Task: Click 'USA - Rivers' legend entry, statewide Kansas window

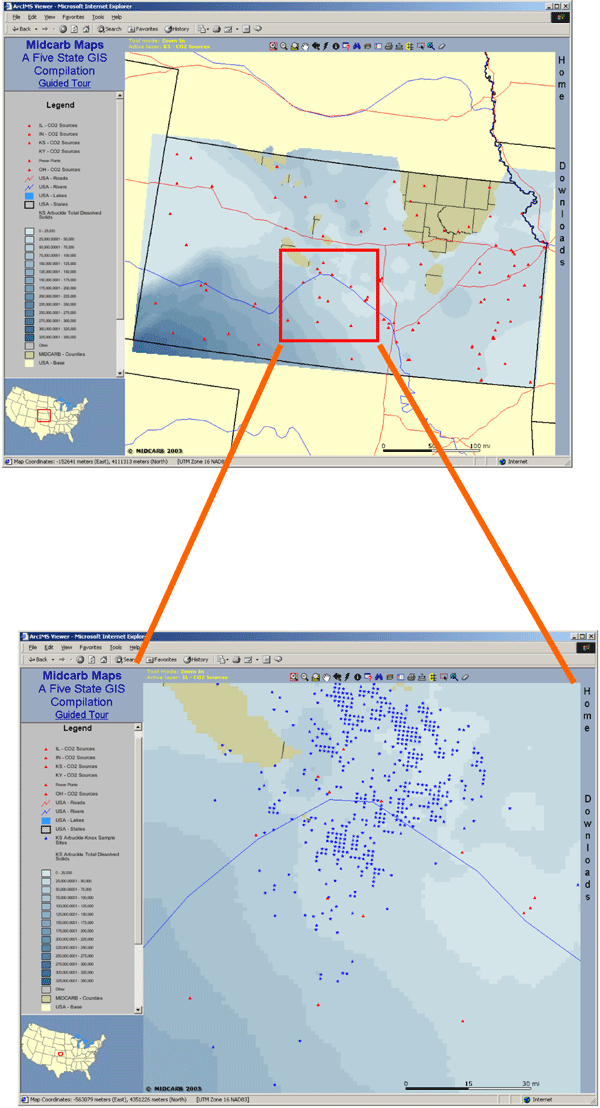Action: tap(52, 187)
